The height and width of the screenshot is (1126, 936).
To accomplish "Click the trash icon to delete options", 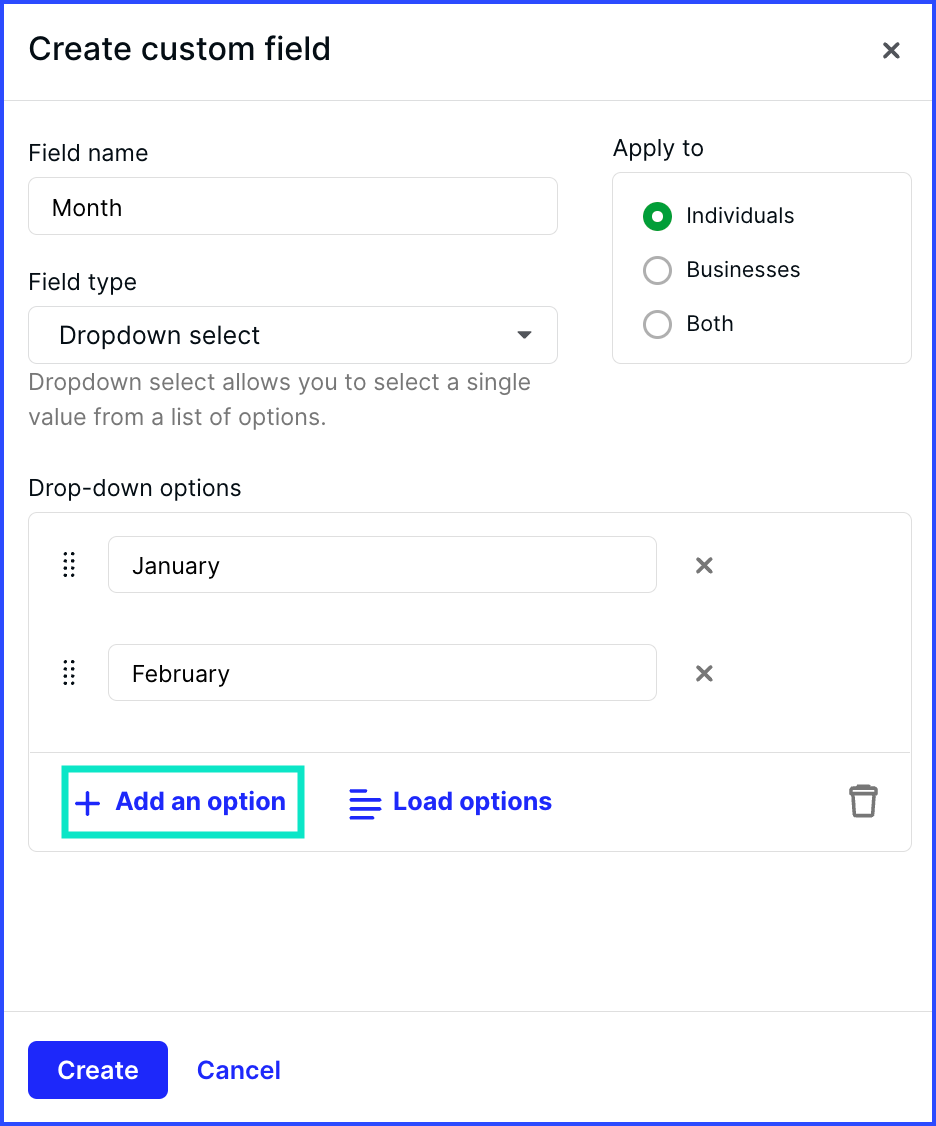I will point(863,801).
